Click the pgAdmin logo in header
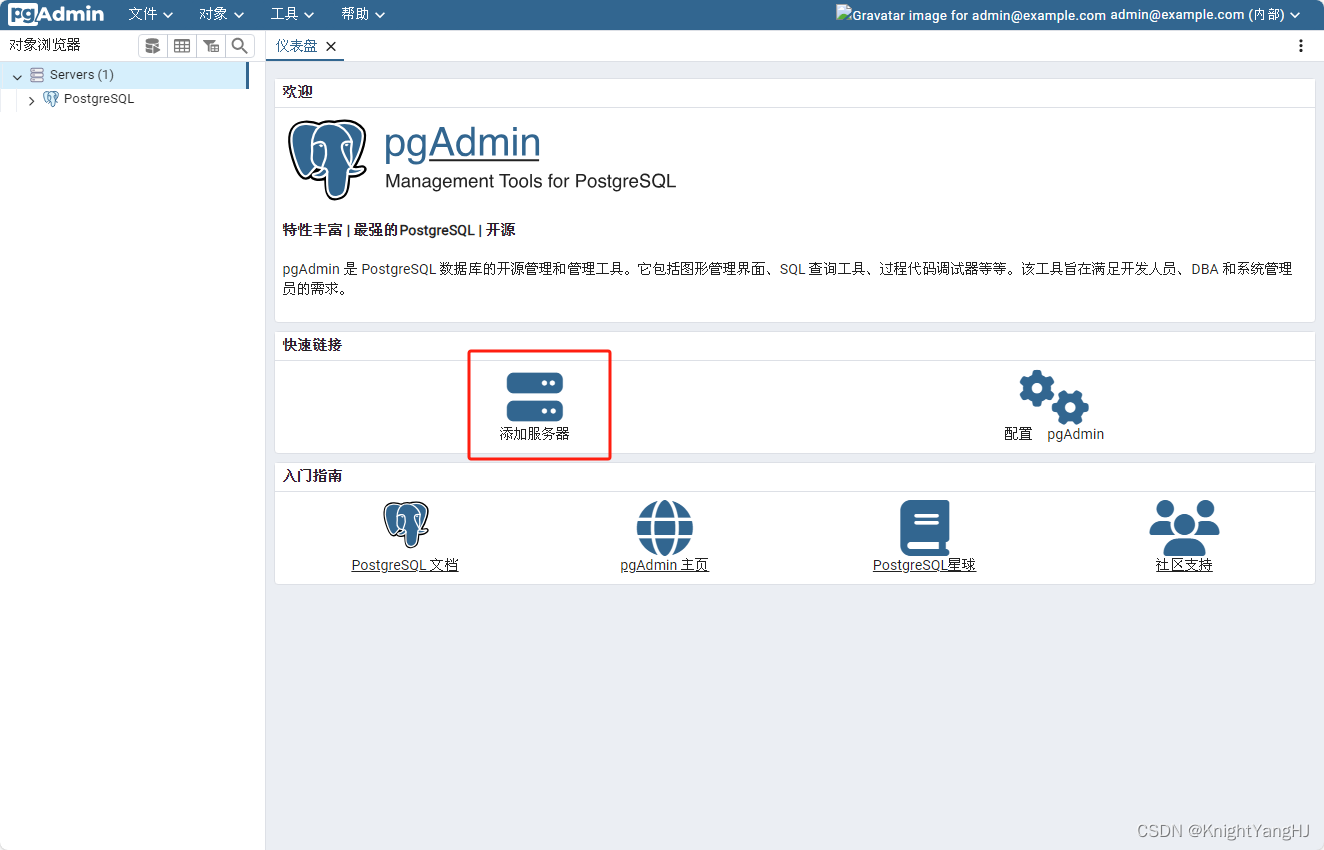This screenshot has height=850, width=1324. pyautogui.click(x=56, y=14)
